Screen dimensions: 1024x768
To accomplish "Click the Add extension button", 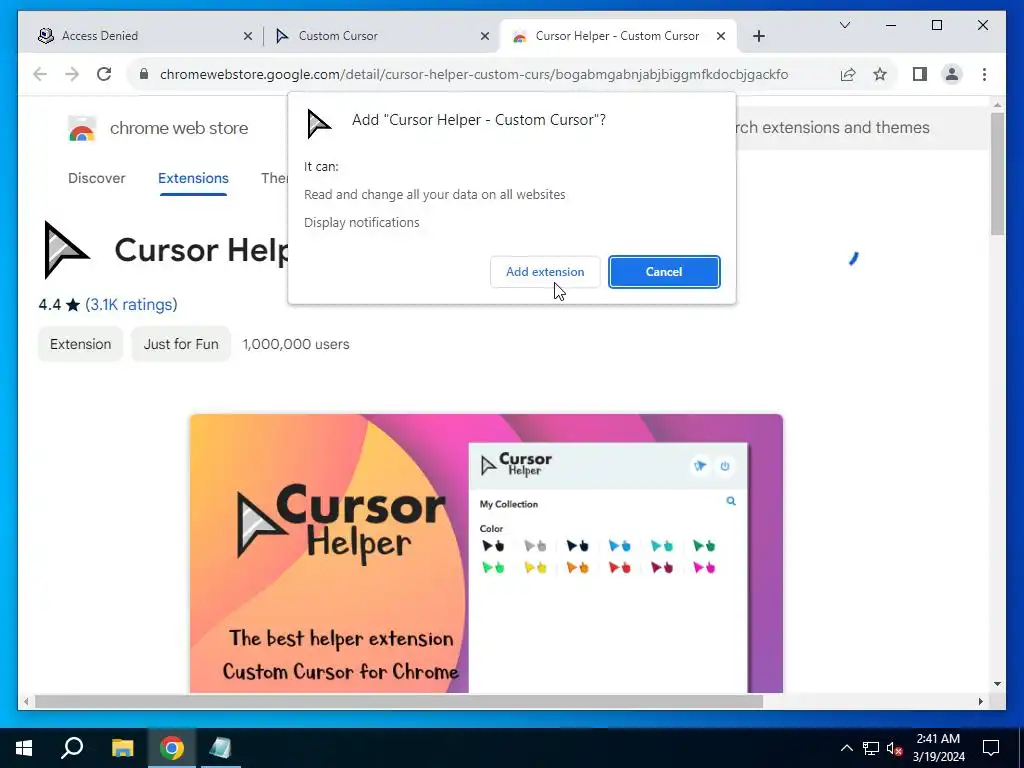I will 545,272.
